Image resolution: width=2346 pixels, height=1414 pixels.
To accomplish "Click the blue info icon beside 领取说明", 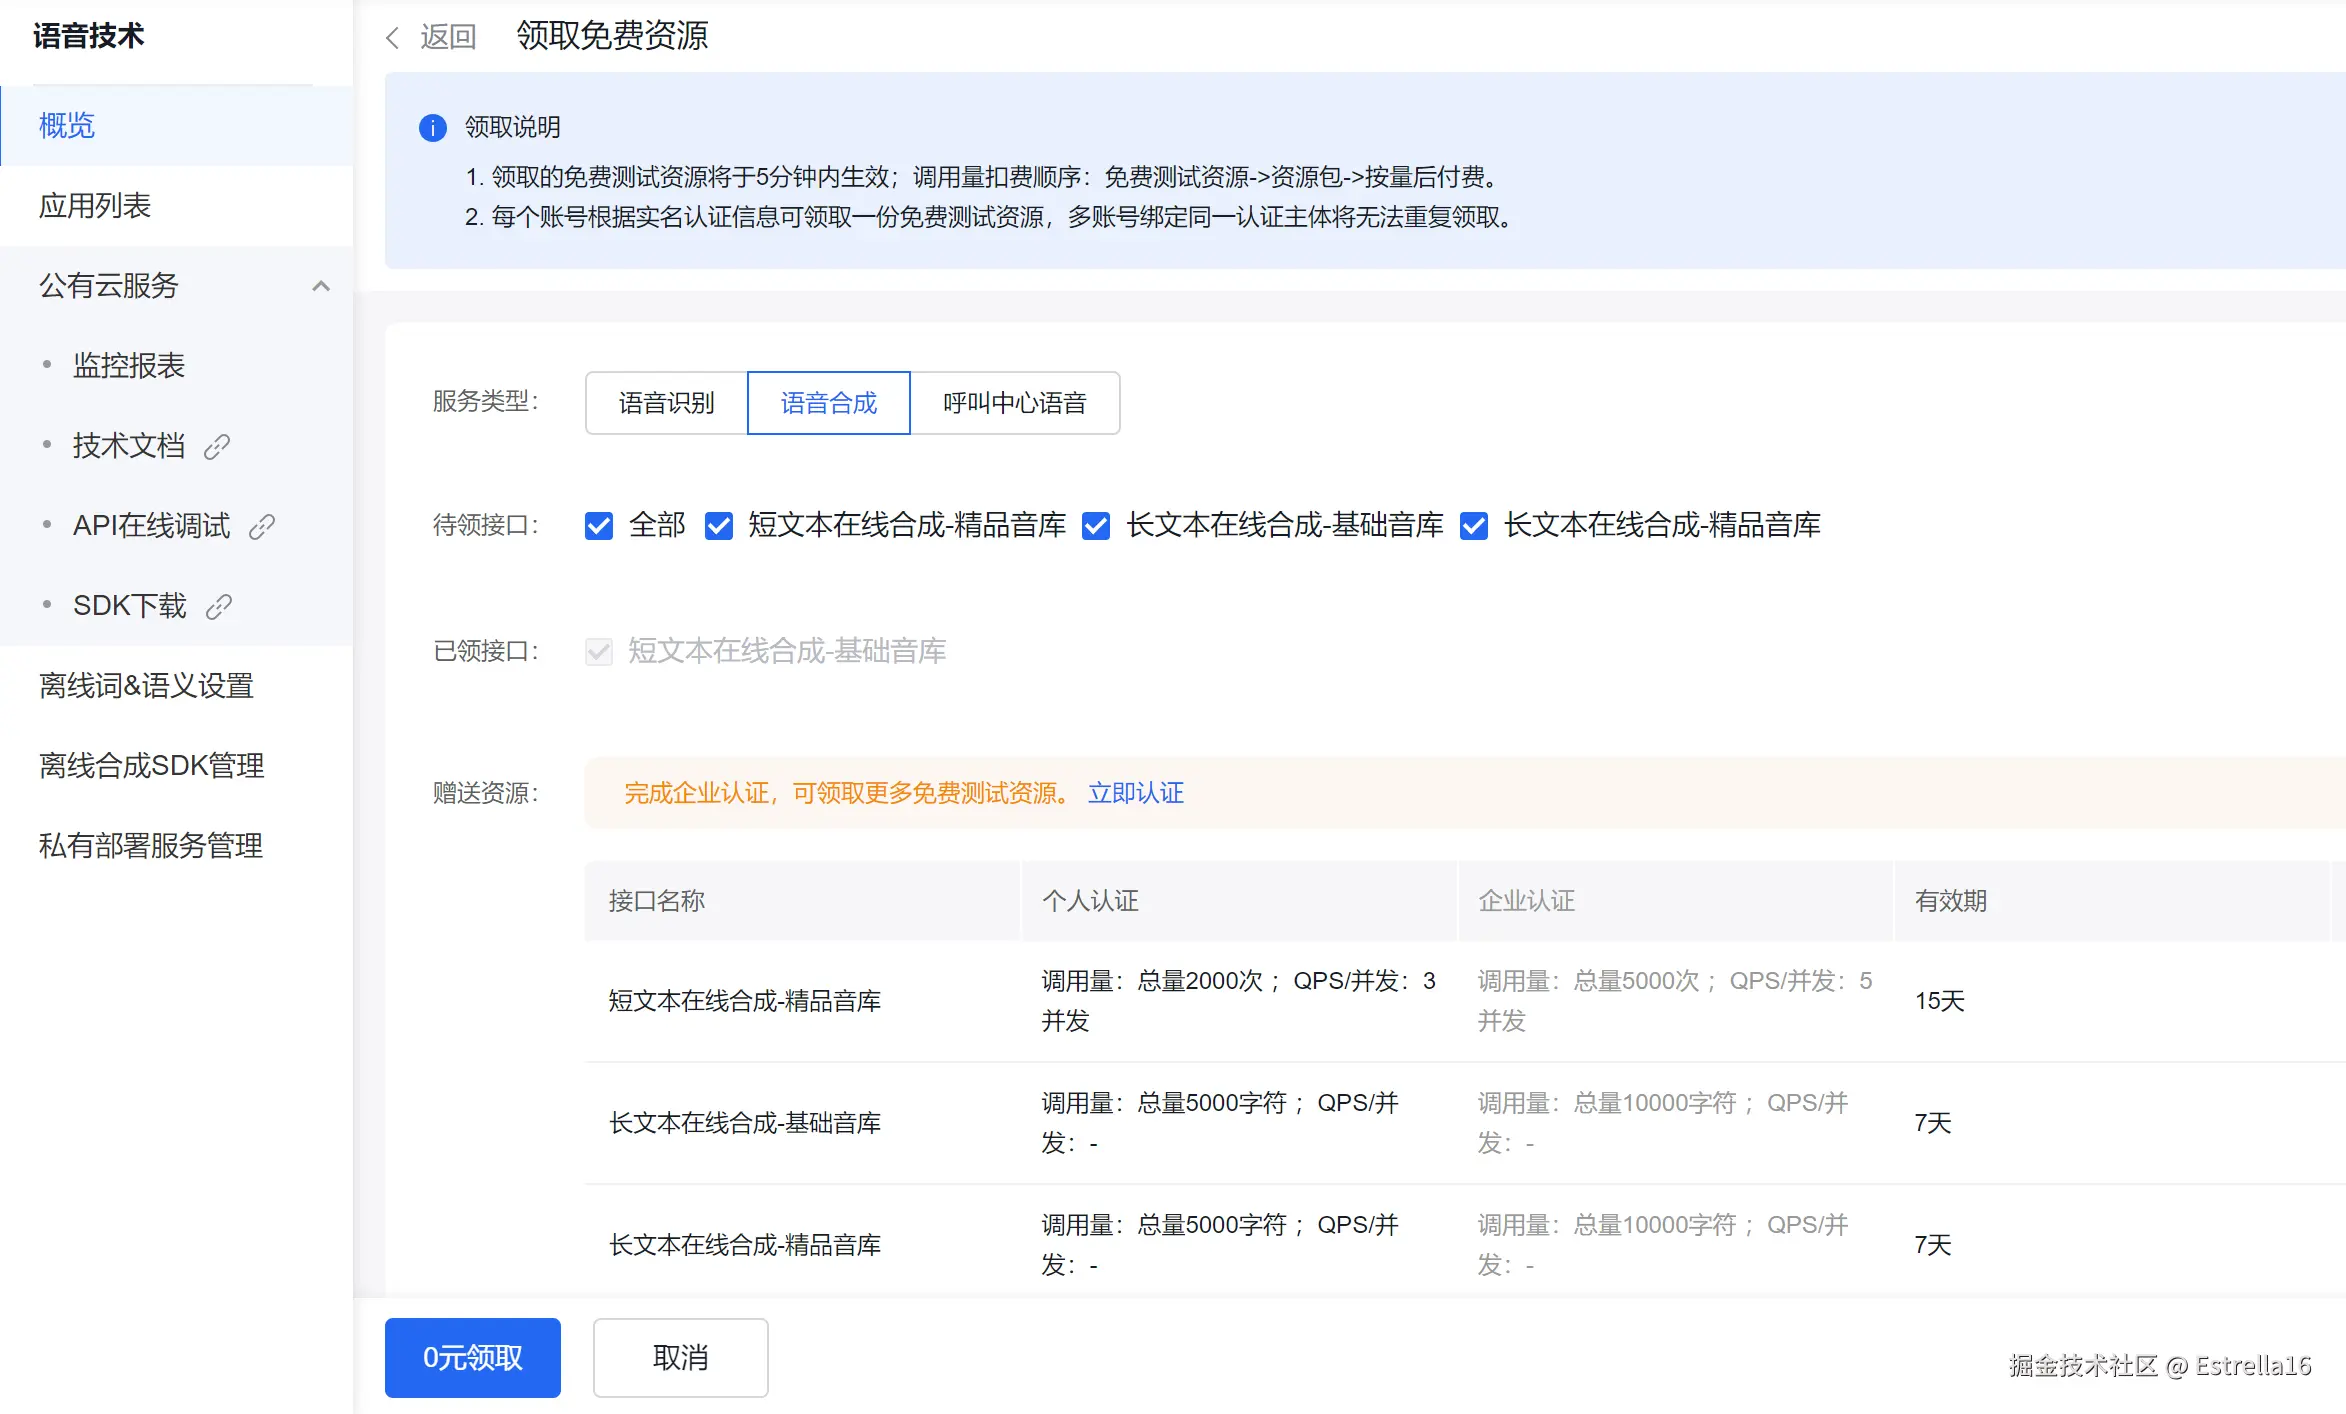I will pyautogui.click(x=432, y=128).
